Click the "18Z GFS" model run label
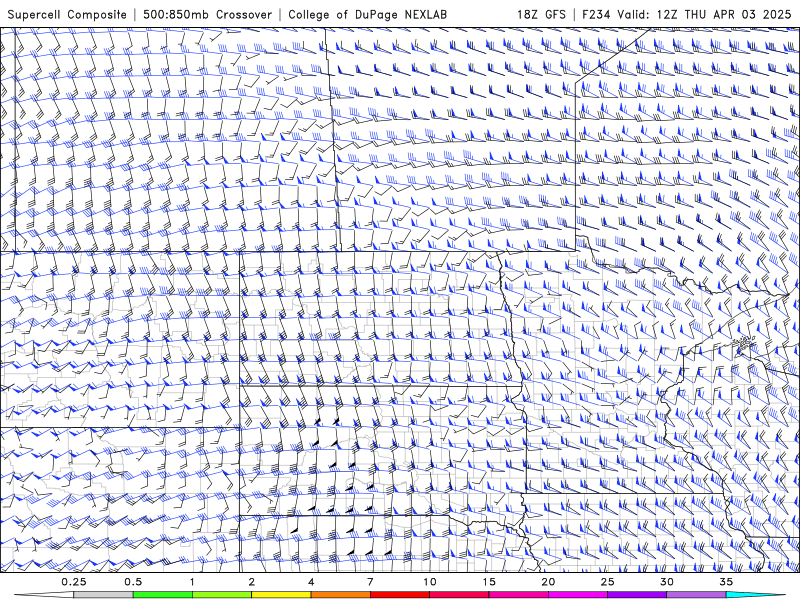The image size is (800, 600). point(541,14)
